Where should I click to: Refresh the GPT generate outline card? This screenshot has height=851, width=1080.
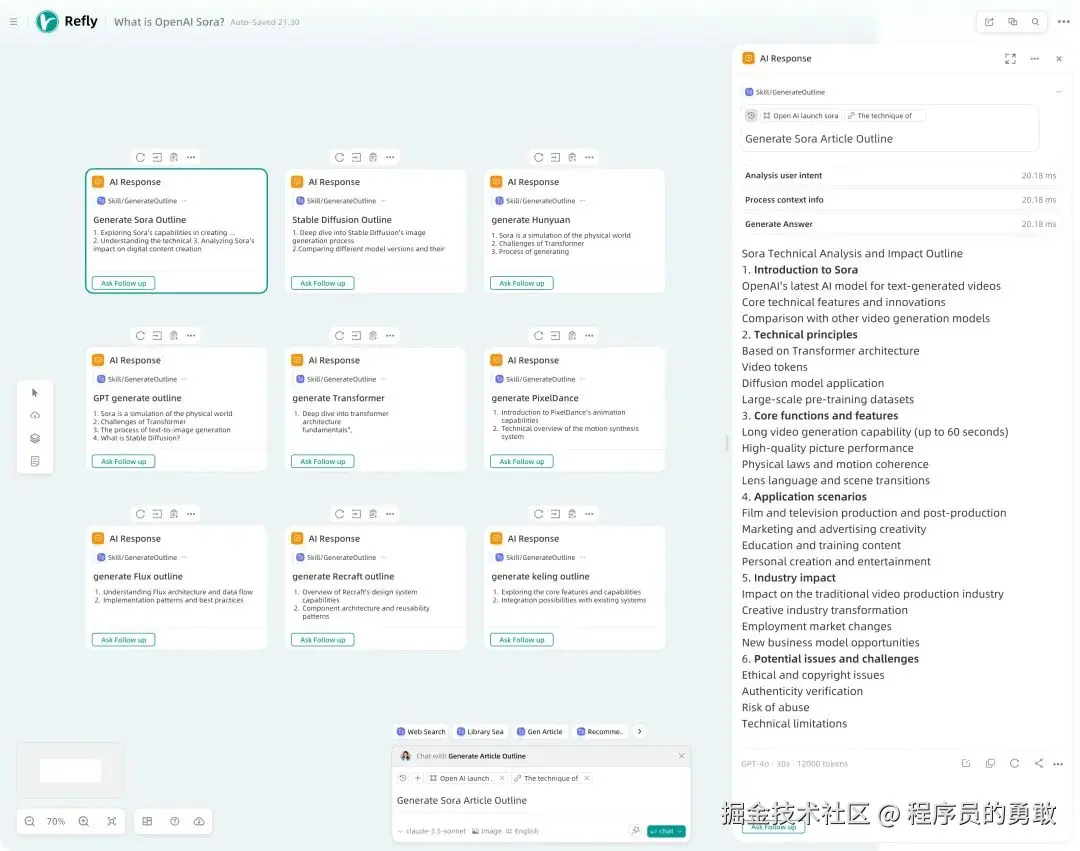(x=140, y=335)
